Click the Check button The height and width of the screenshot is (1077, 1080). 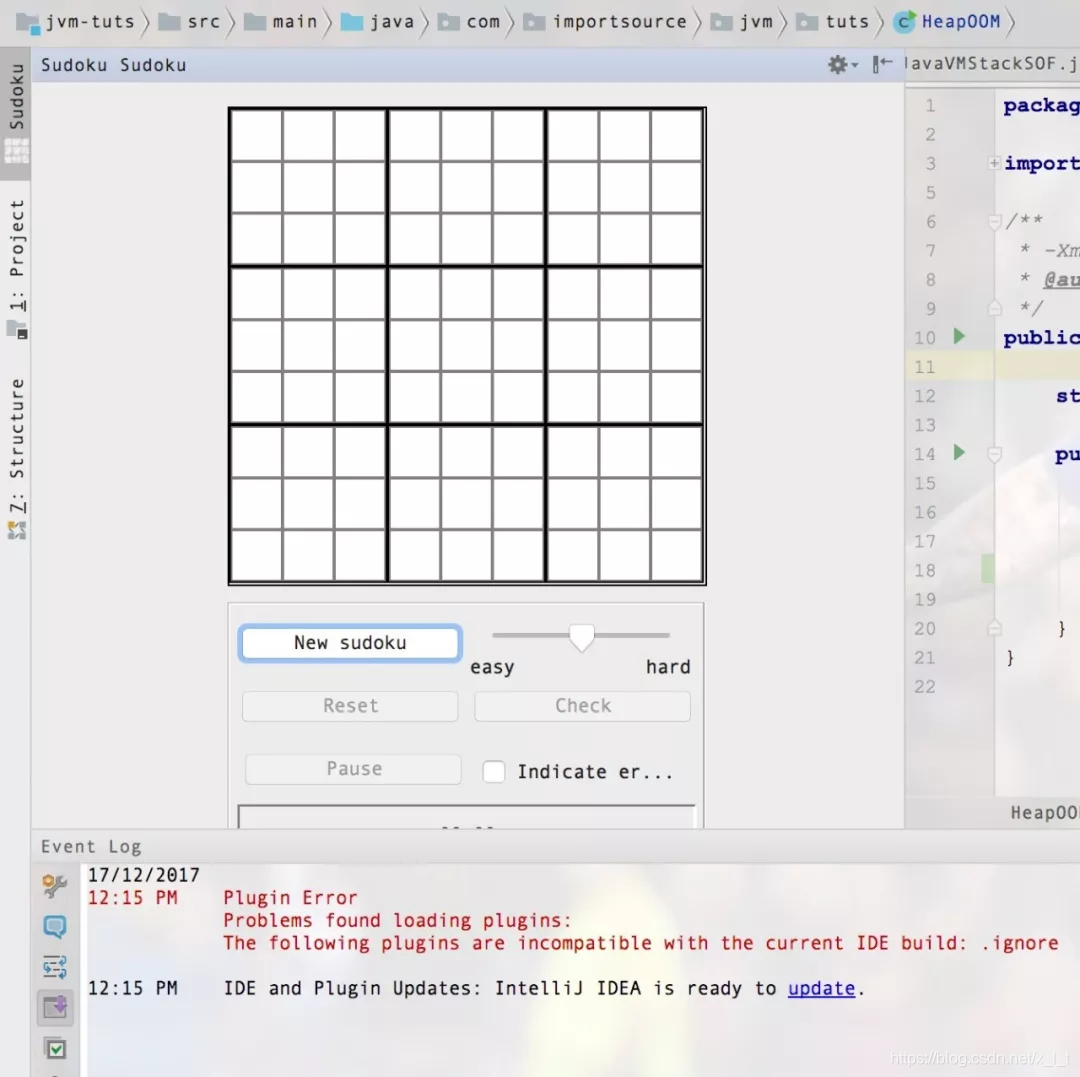click(583, 706)
